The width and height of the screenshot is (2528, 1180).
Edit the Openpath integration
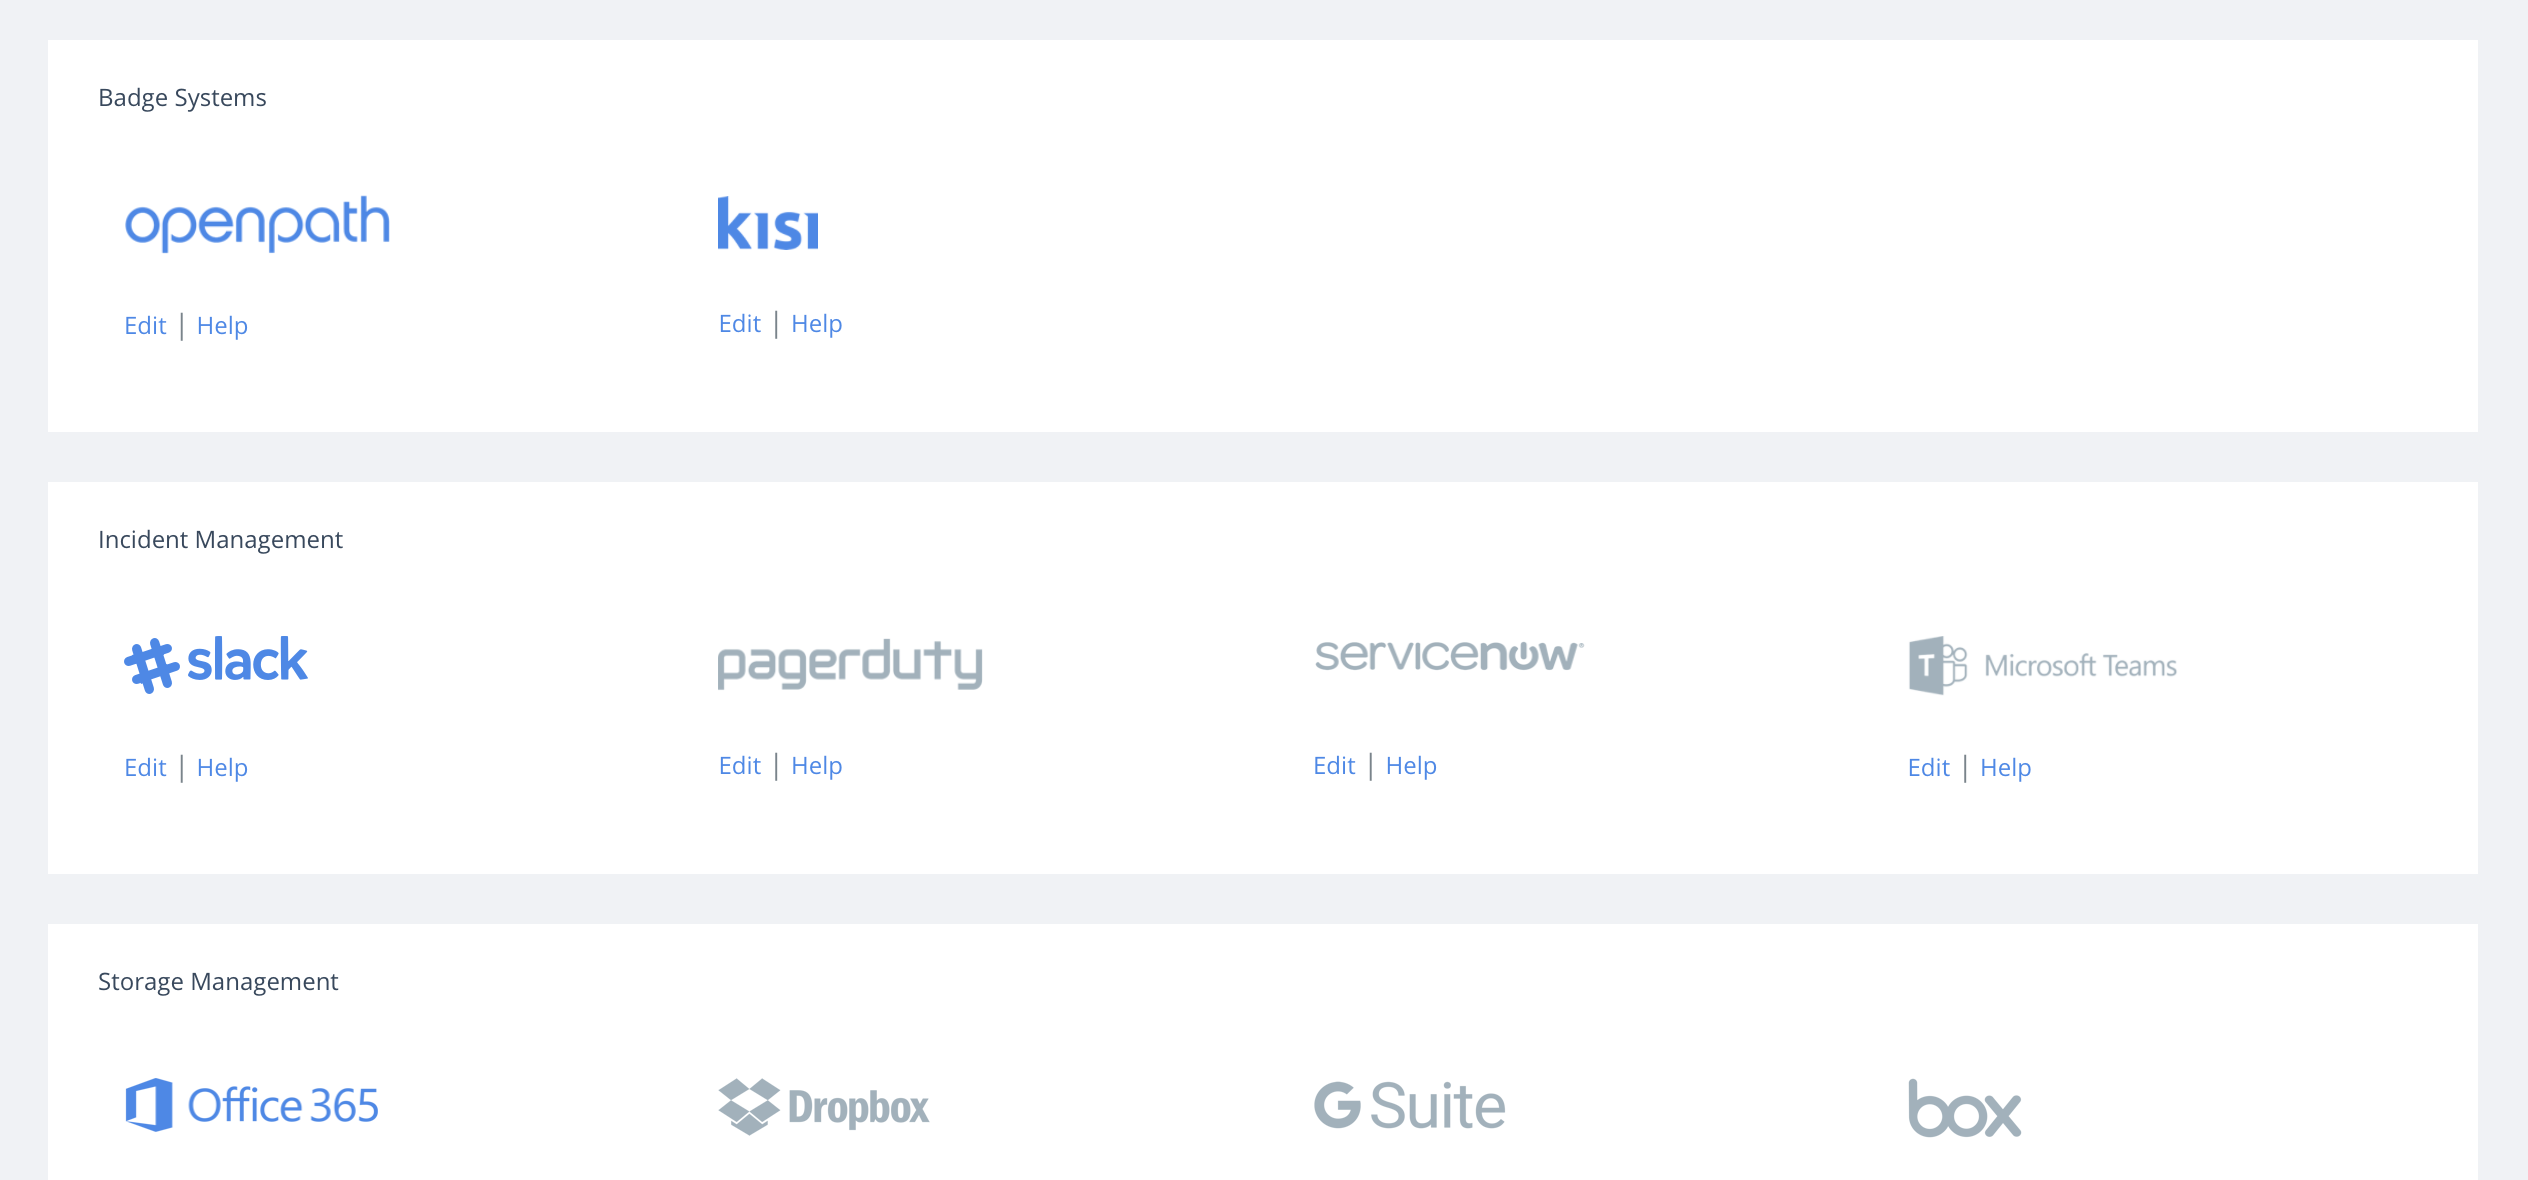pyautogui.click(x=145, y=326)
